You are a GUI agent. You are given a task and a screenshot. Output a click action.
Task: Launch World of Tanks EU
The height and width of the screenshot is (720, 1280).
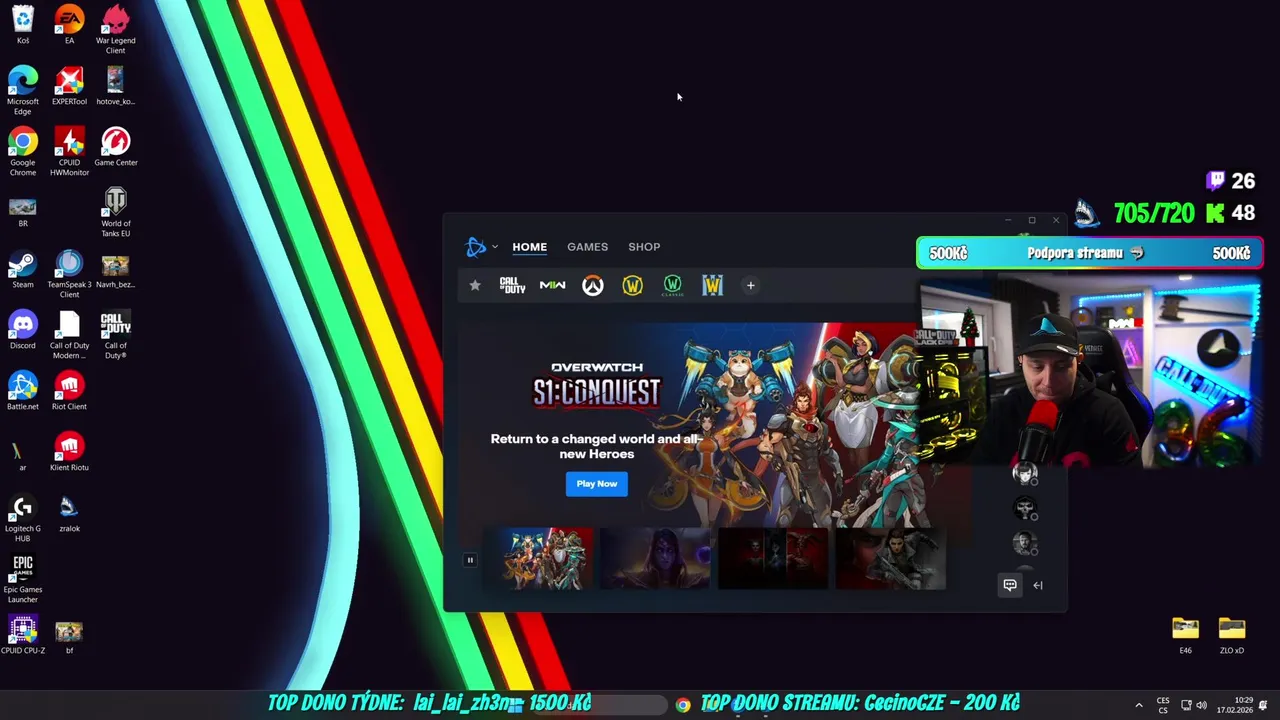[x=116, y=212]
